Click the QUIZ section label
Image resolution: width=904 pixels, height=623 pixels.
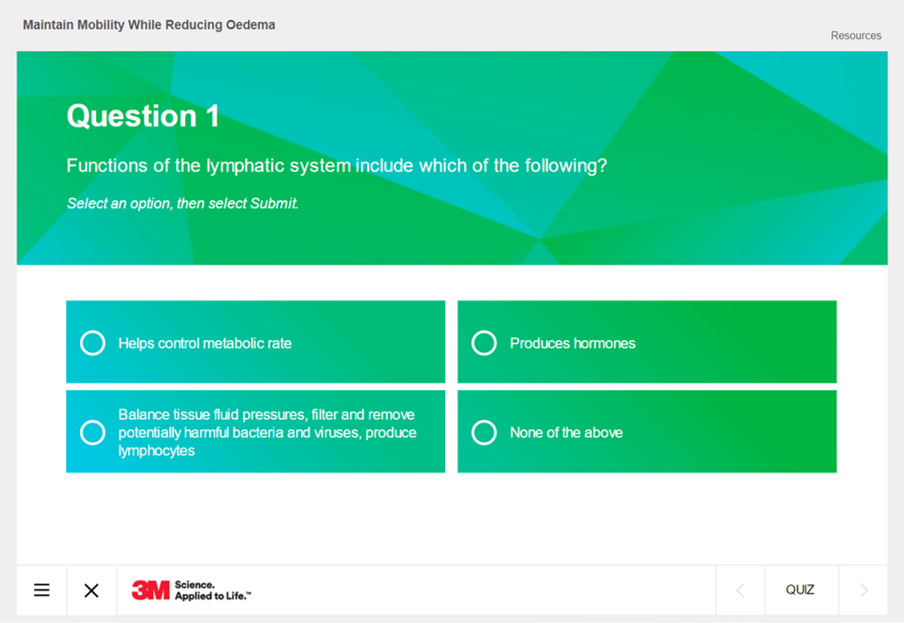click(x=800, y=590)
